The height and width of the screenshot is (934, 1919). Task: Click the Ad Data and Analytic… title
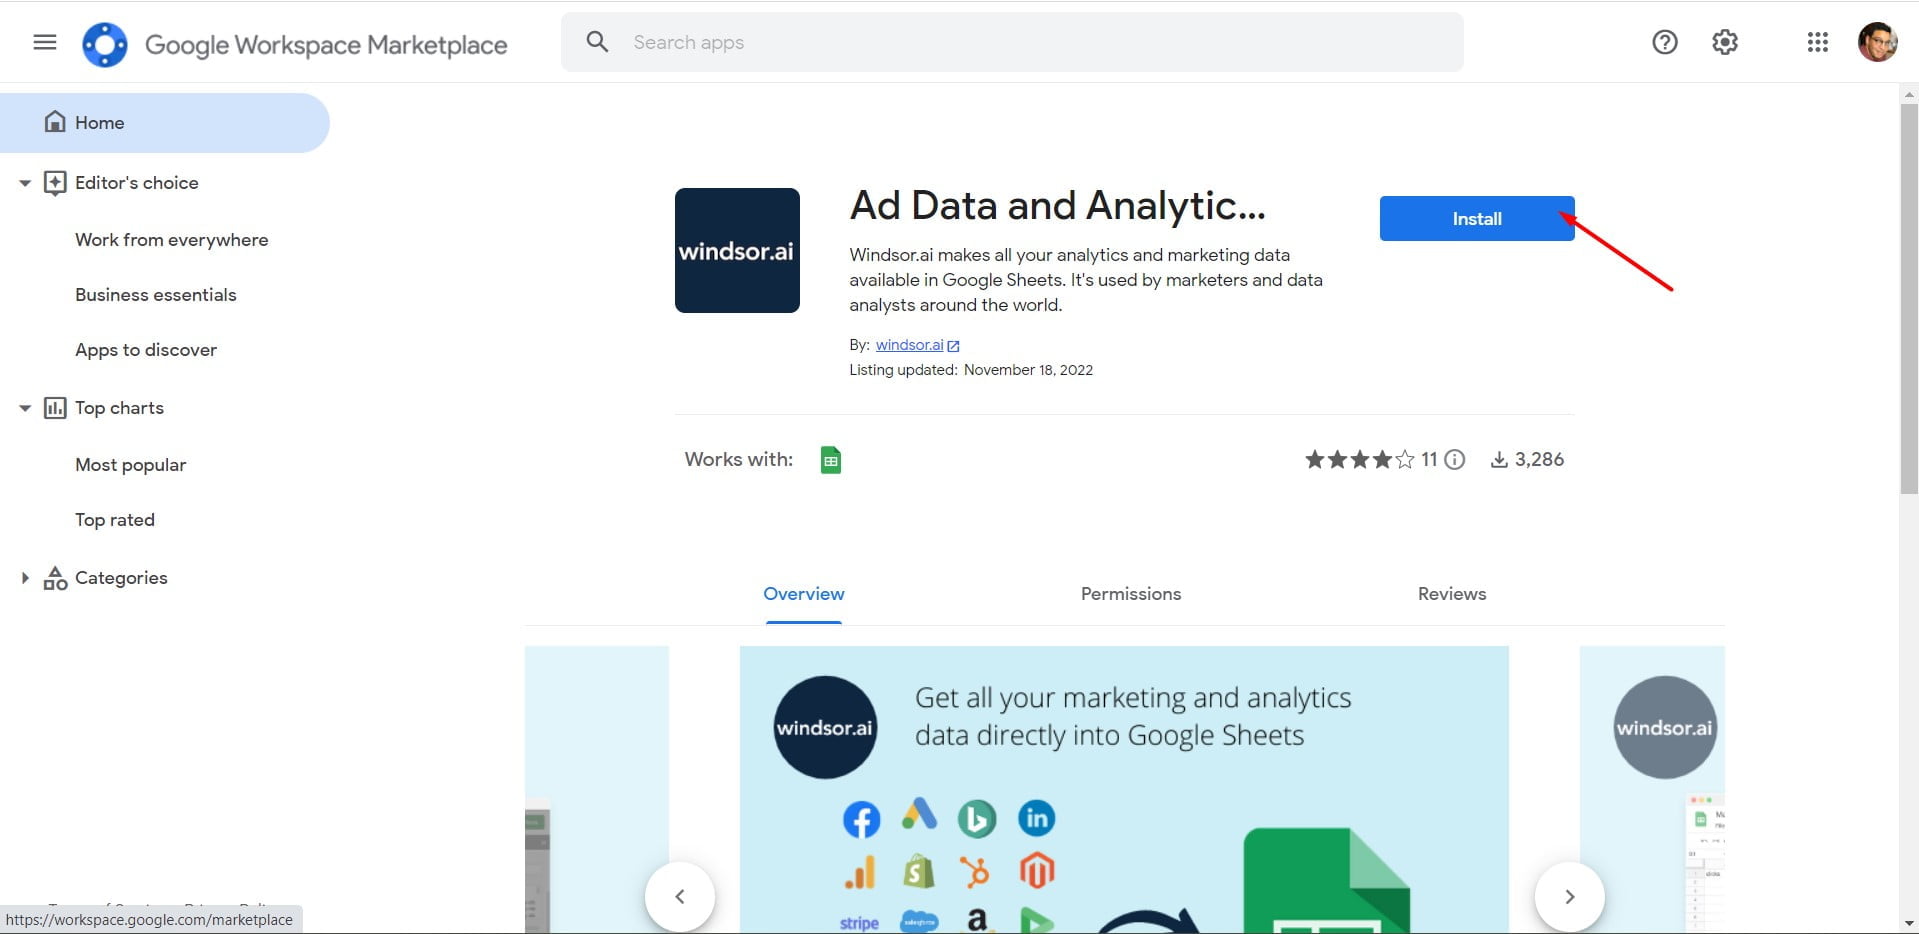pyautogui.click(x=1057, y=206)
